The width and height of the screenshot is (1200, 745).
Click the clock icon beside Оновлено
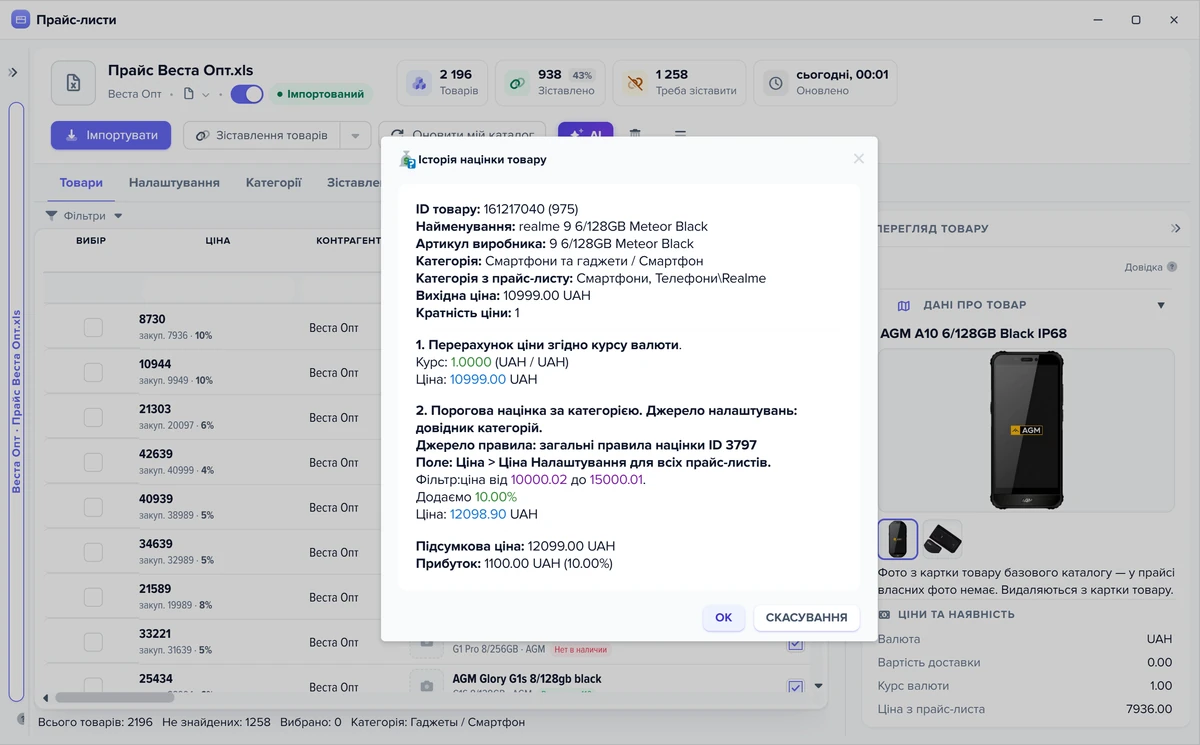pos(775,83)
